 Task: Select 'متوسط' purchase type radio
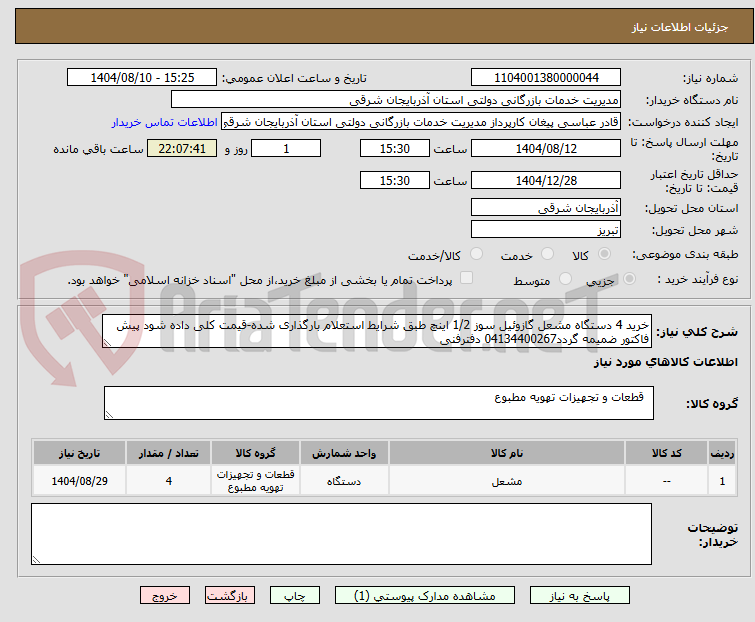567,280
